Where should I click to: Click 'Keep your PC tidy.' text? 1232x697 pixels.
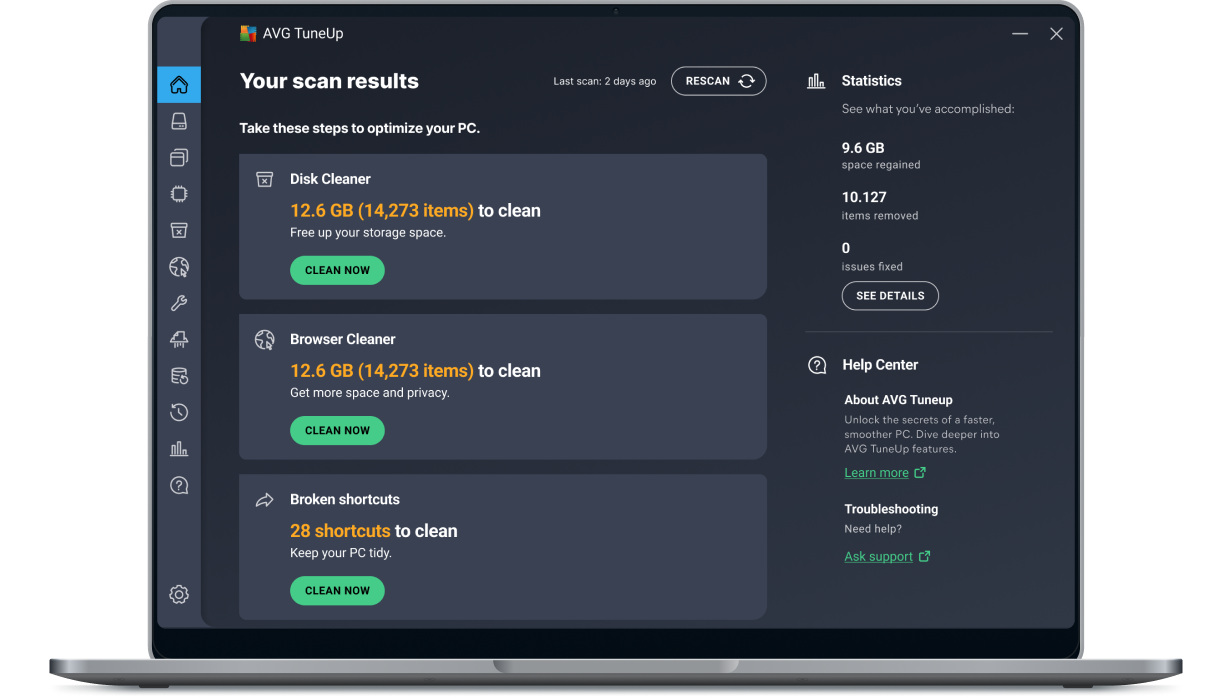coord(341,553)
